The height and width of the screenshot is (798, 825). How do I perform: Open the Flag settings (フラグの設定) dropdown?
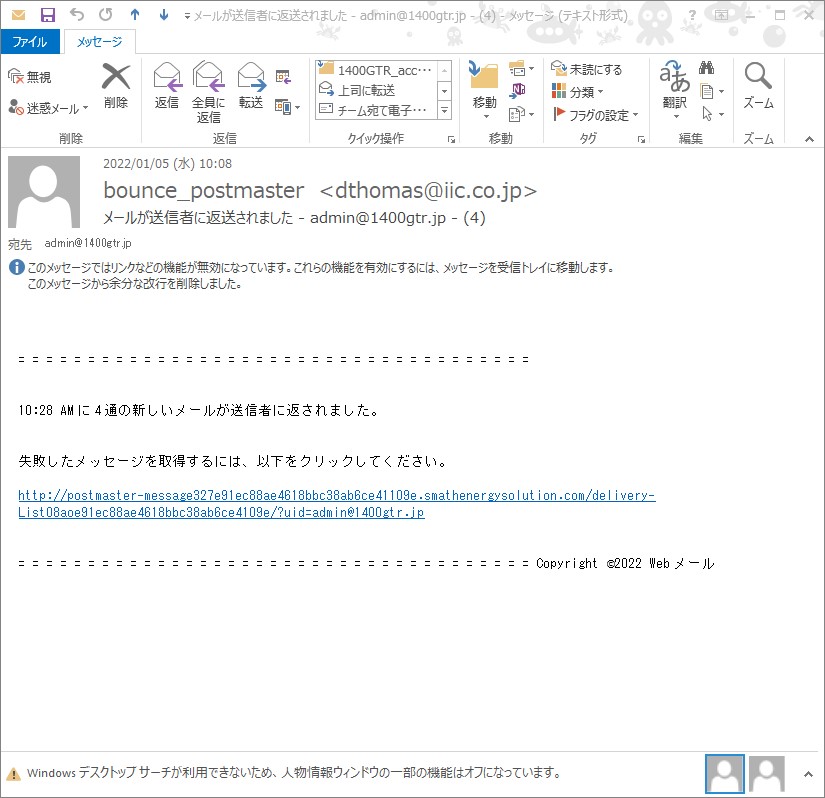point(596,115)
